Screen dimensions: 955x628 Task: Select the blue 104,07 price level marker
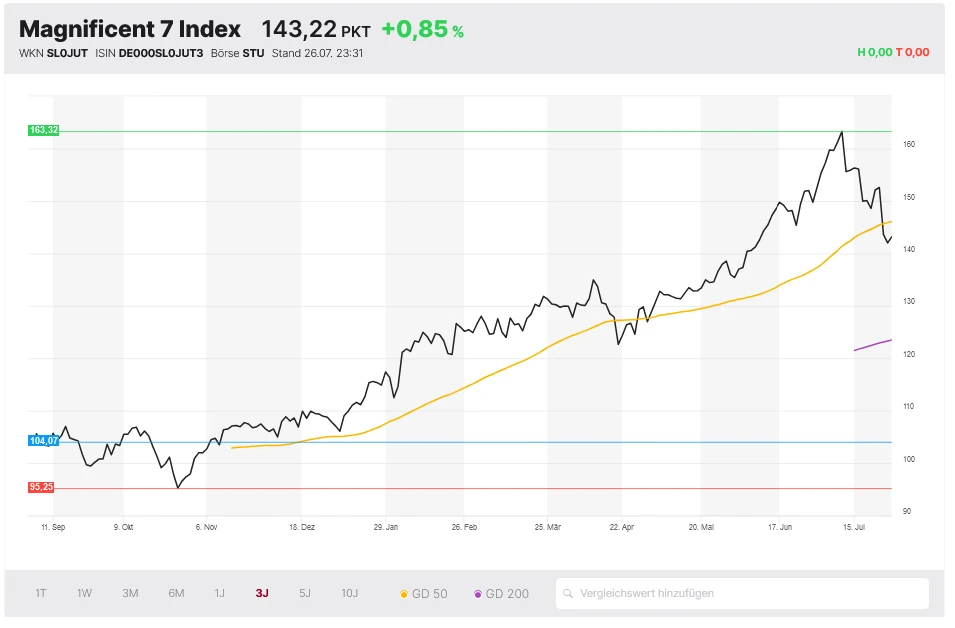point(42,440)
